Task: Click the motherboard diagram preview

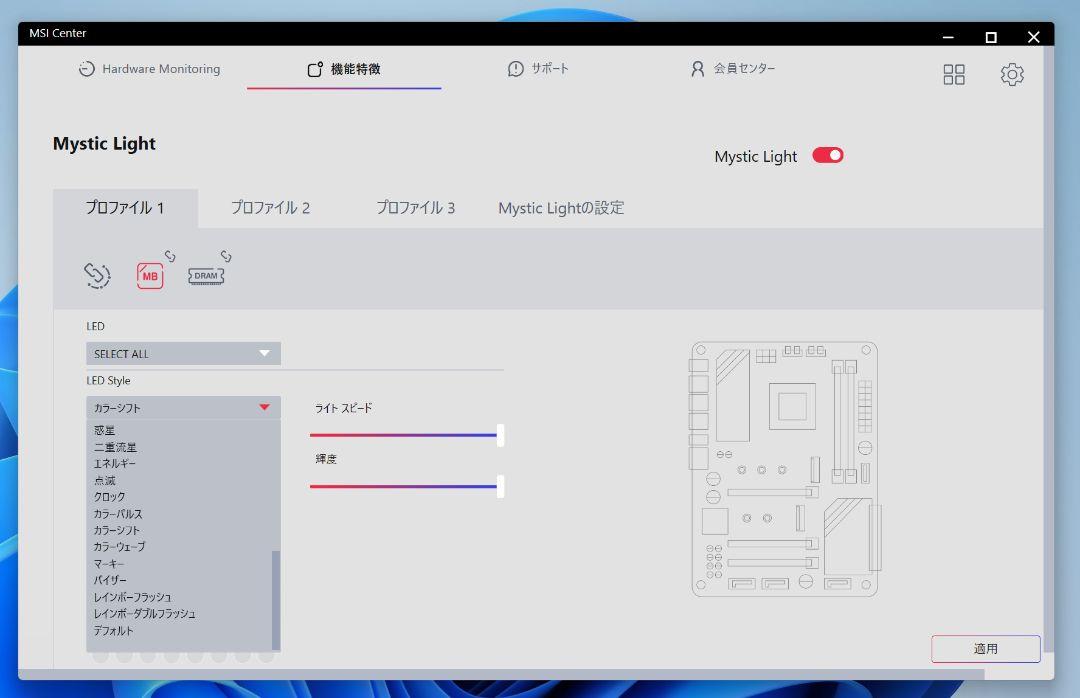Action: [x=785, y=469]
